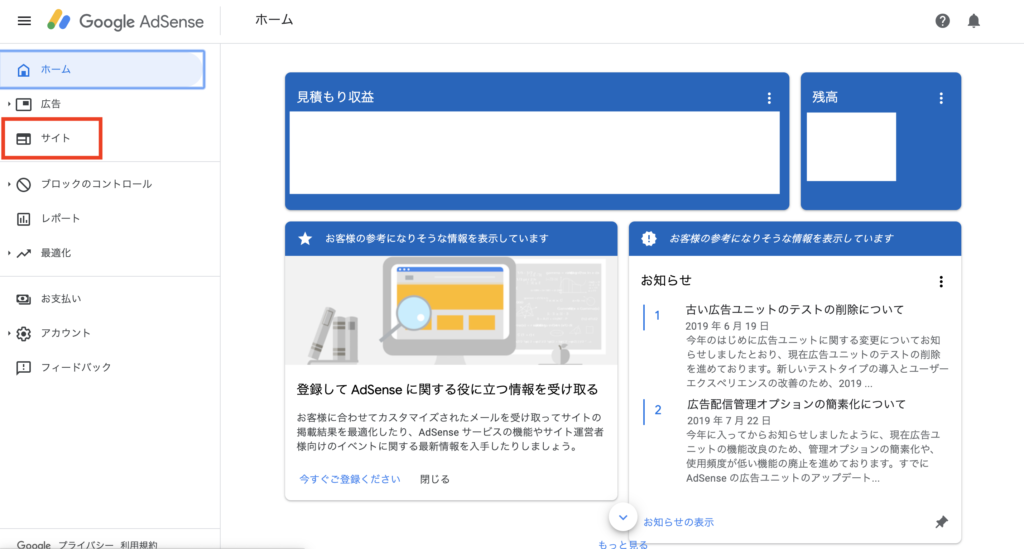The image size is (1024, 549).
Task: Click the アカウント gear icon
Action: [x=24, y=334]
